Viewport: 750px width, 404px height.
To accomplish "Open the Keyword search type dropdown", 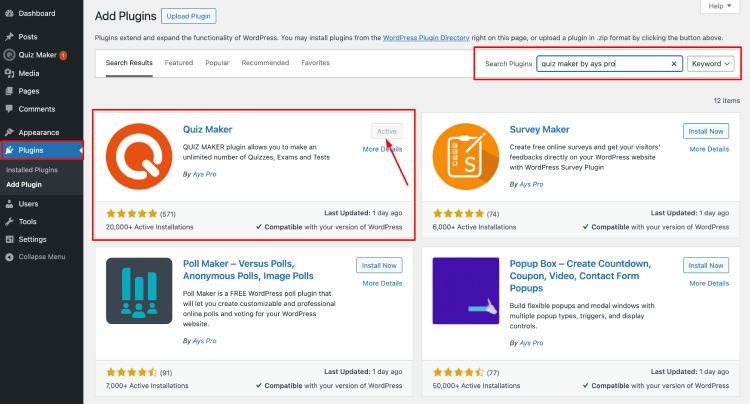I will tap(710, 64).
